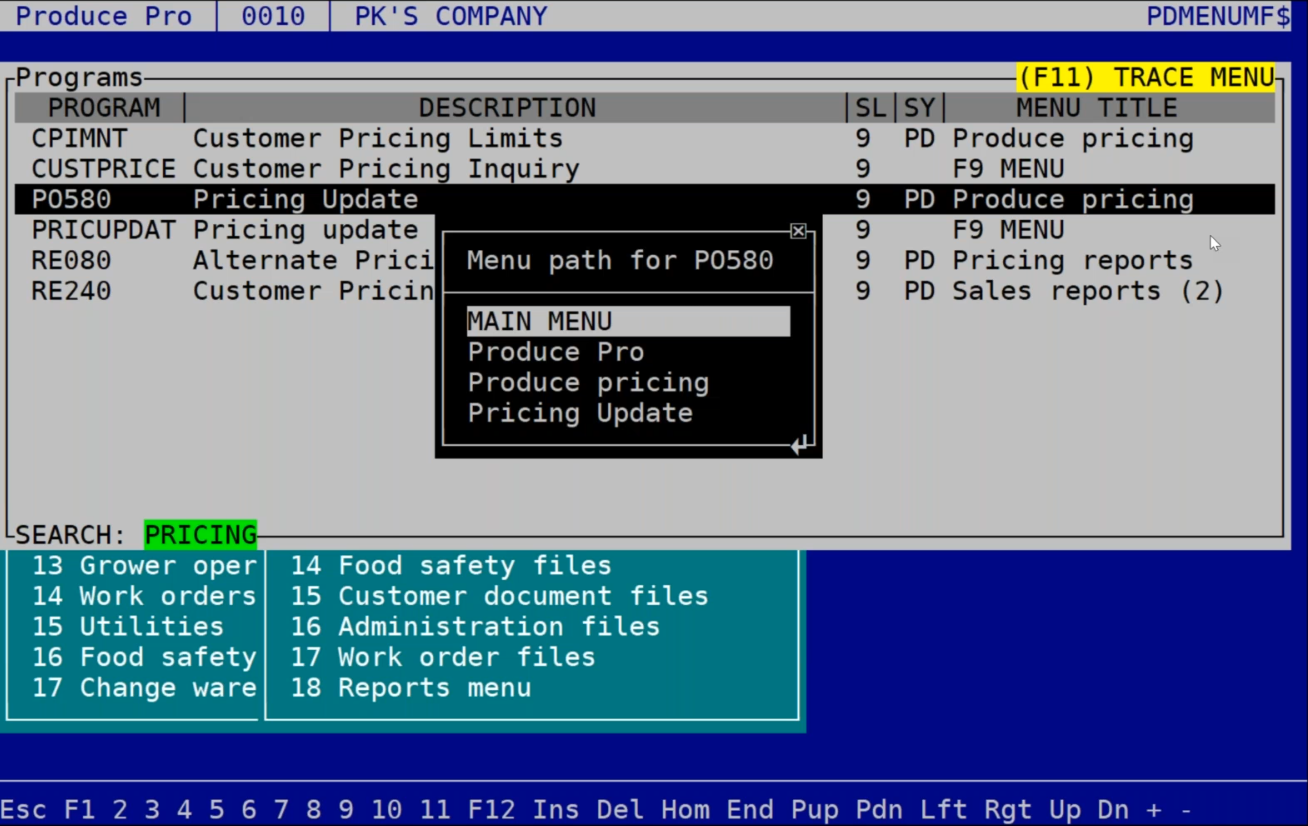Click the (F11) TRACE MENU button

coord(1146,77)
